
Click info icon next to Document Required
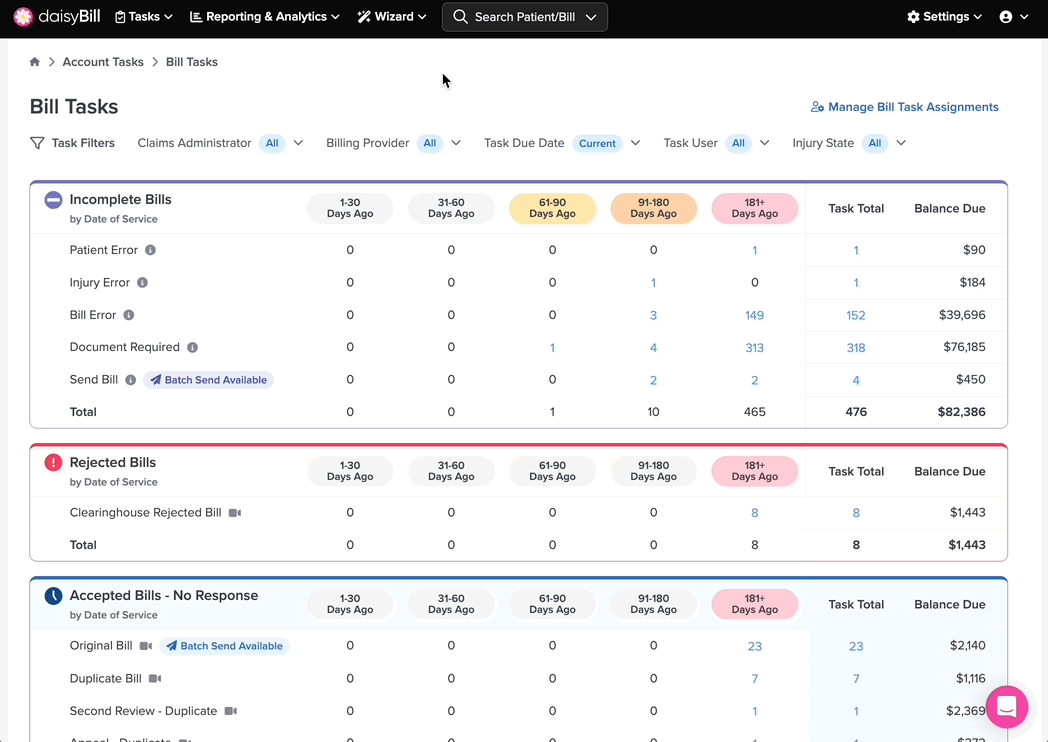(x=192, y=348)
